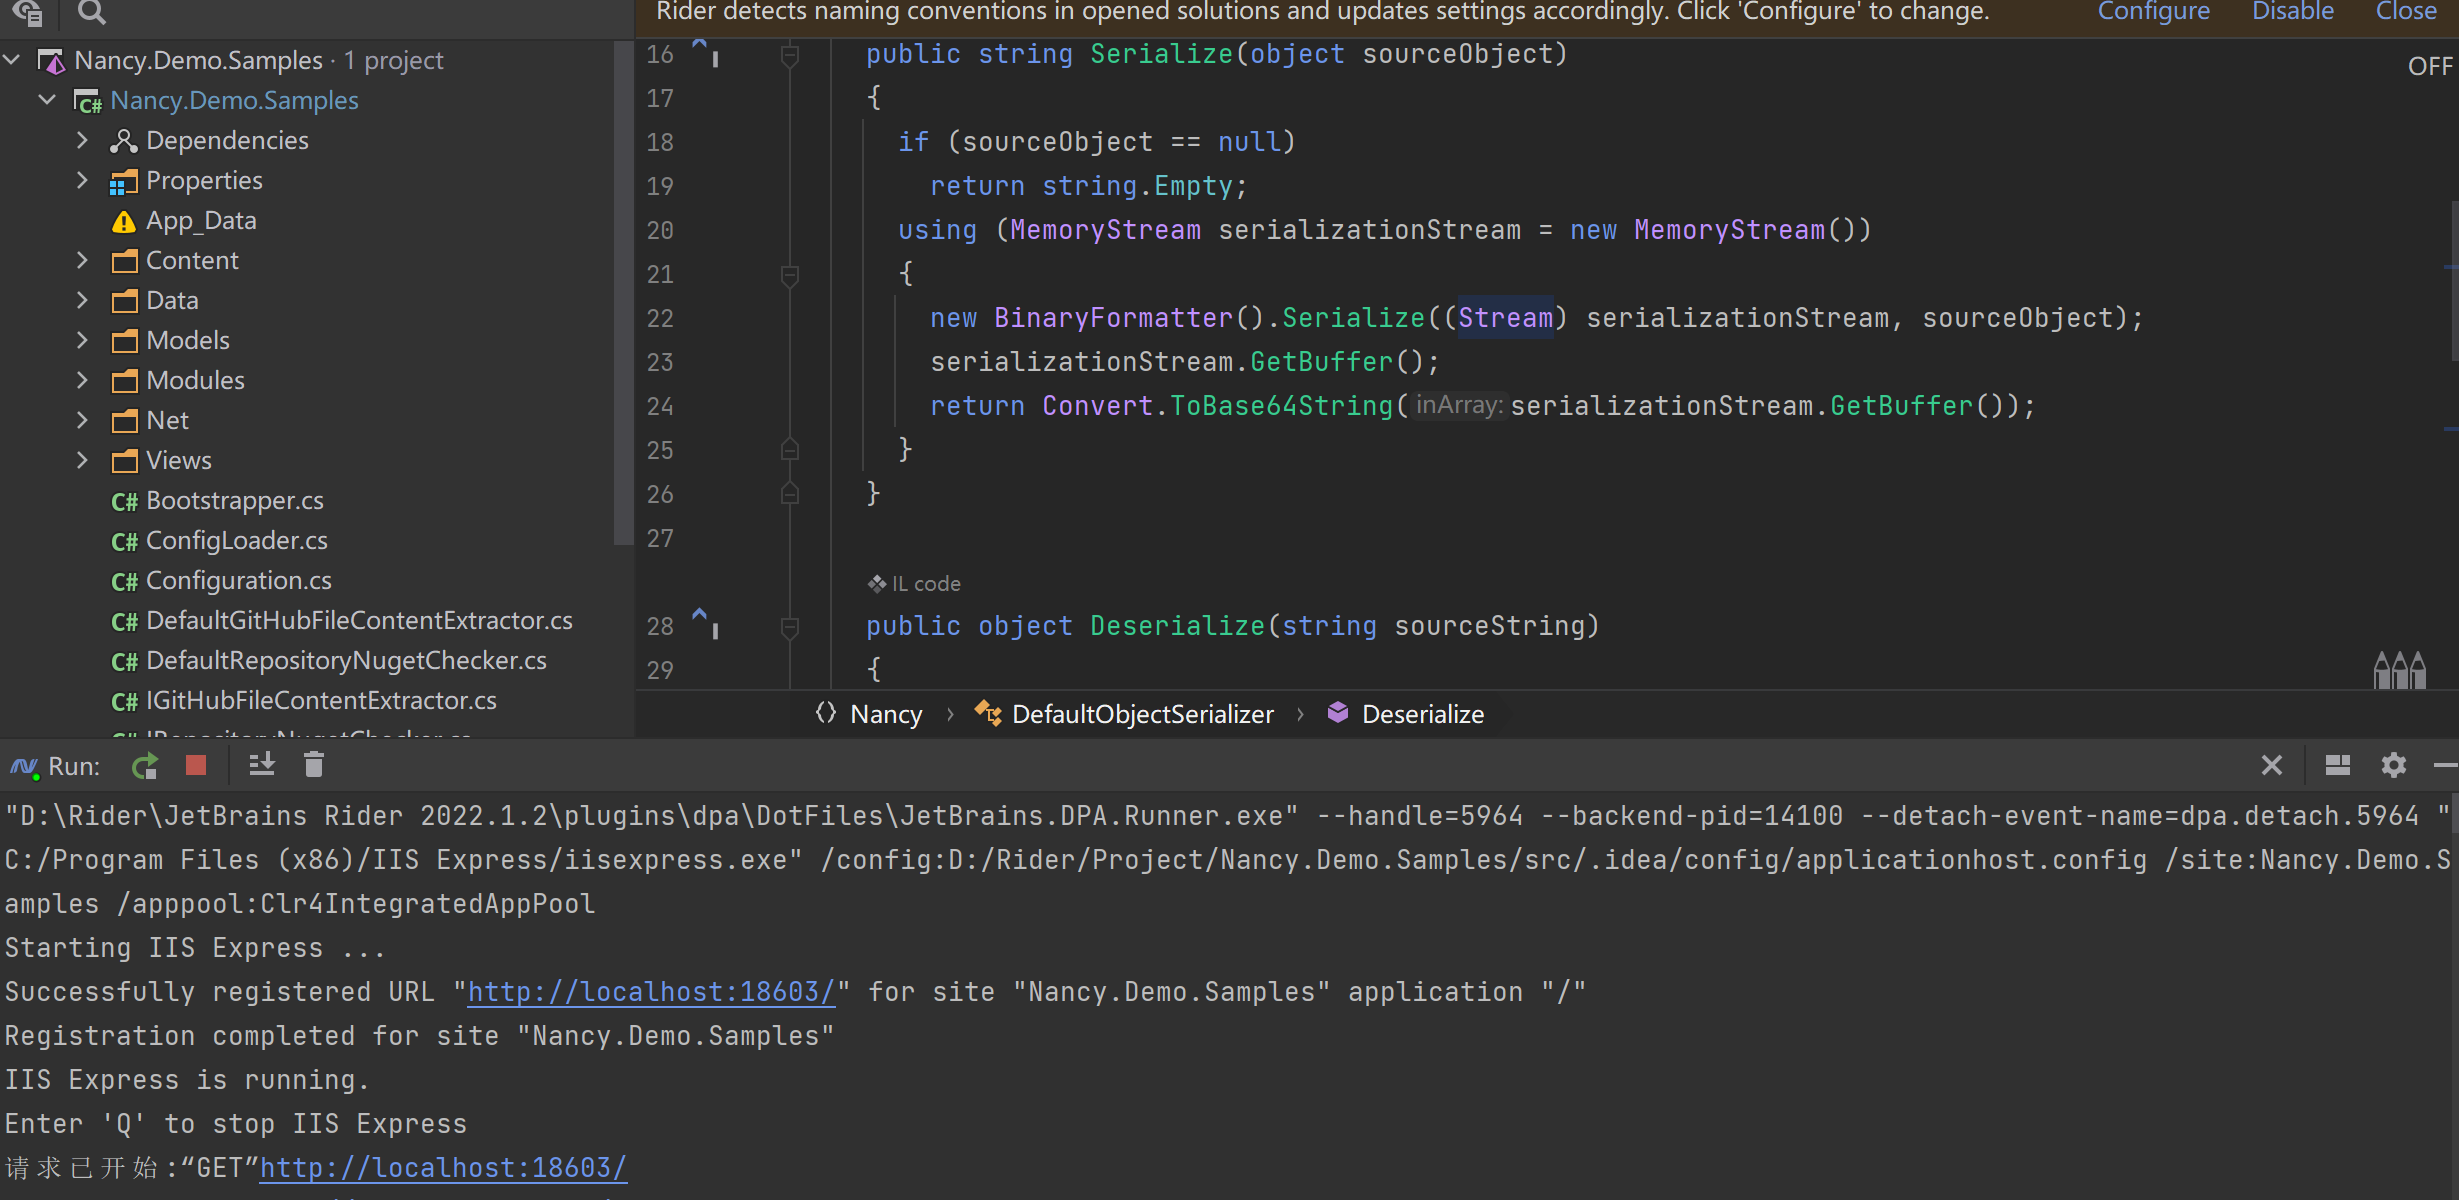Click the Stream cast on line 22

[x=1505, y=318]
